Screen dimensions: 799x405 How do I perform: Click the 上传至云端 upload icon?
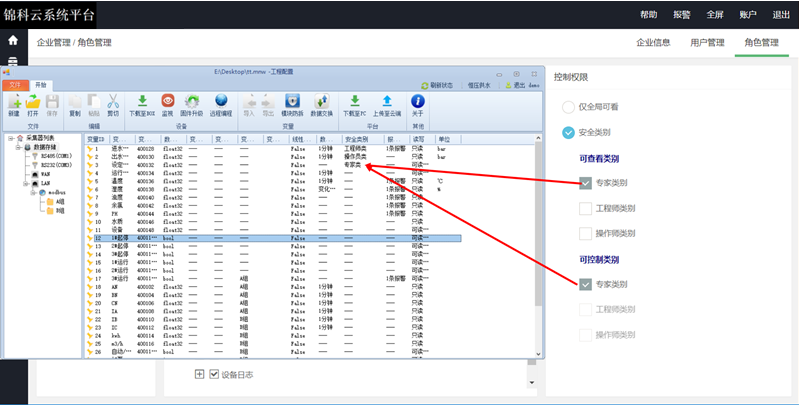point(387,101)
